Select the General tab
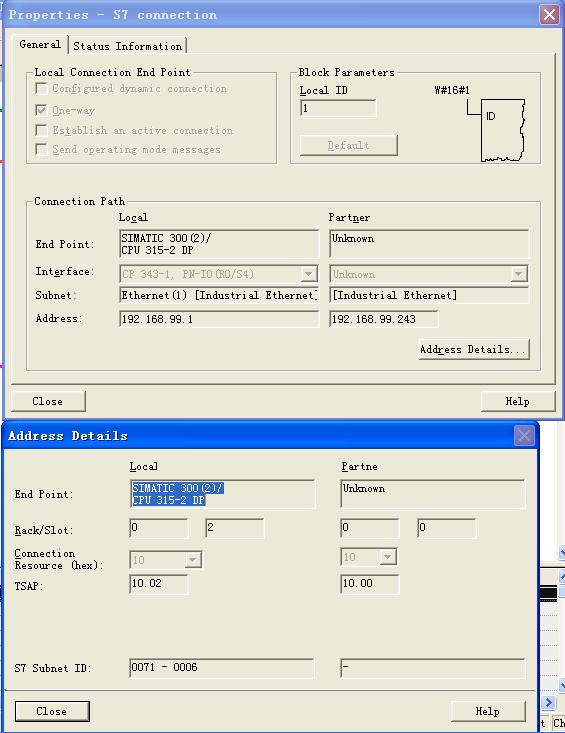Screen dimensions: 565x733 click(40, 44)
